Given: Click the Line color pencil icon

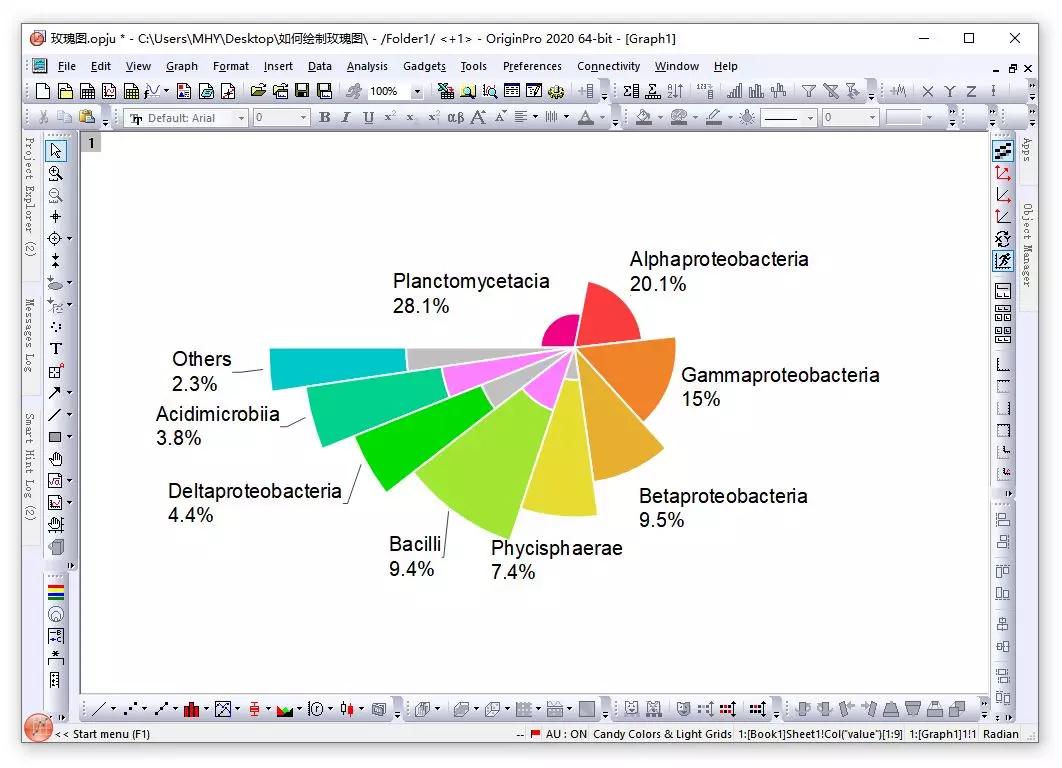Looking at the screenshot, I should pos(713,117).
